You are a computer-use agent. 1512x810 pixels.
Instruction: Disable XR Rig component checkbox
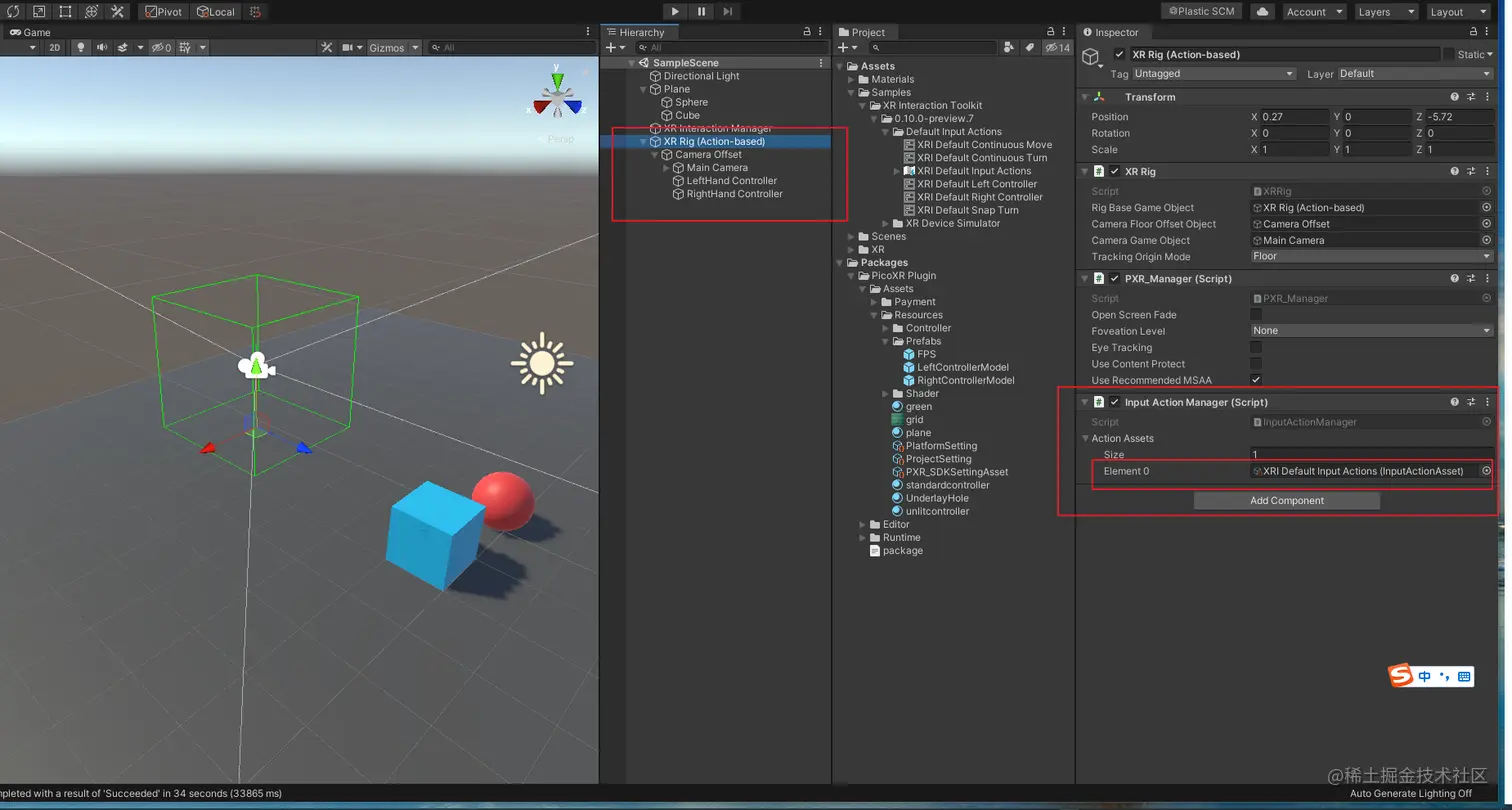pos(1114,171)
